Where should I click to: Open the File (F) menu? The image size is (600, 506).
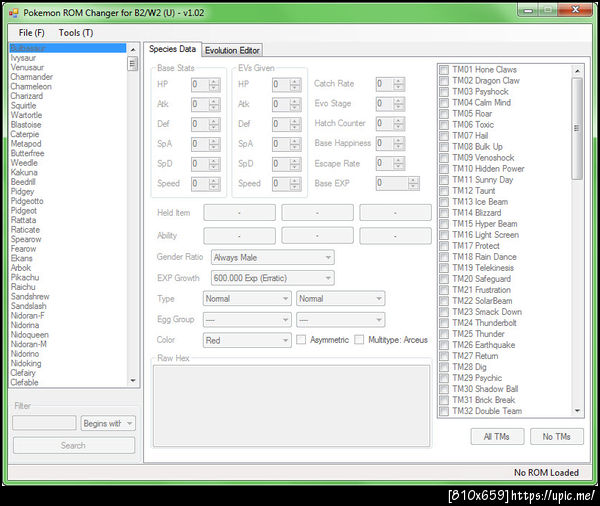[x=31, y=33]
